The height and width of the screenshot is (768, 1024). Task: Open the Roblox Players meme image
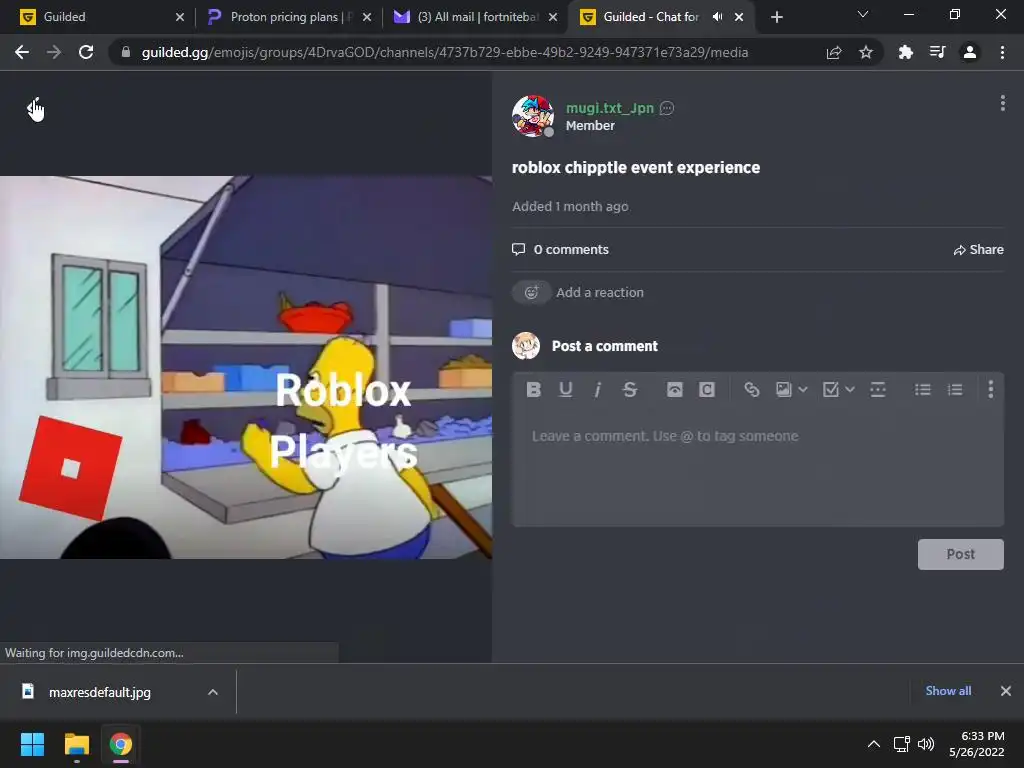point(246,367)
